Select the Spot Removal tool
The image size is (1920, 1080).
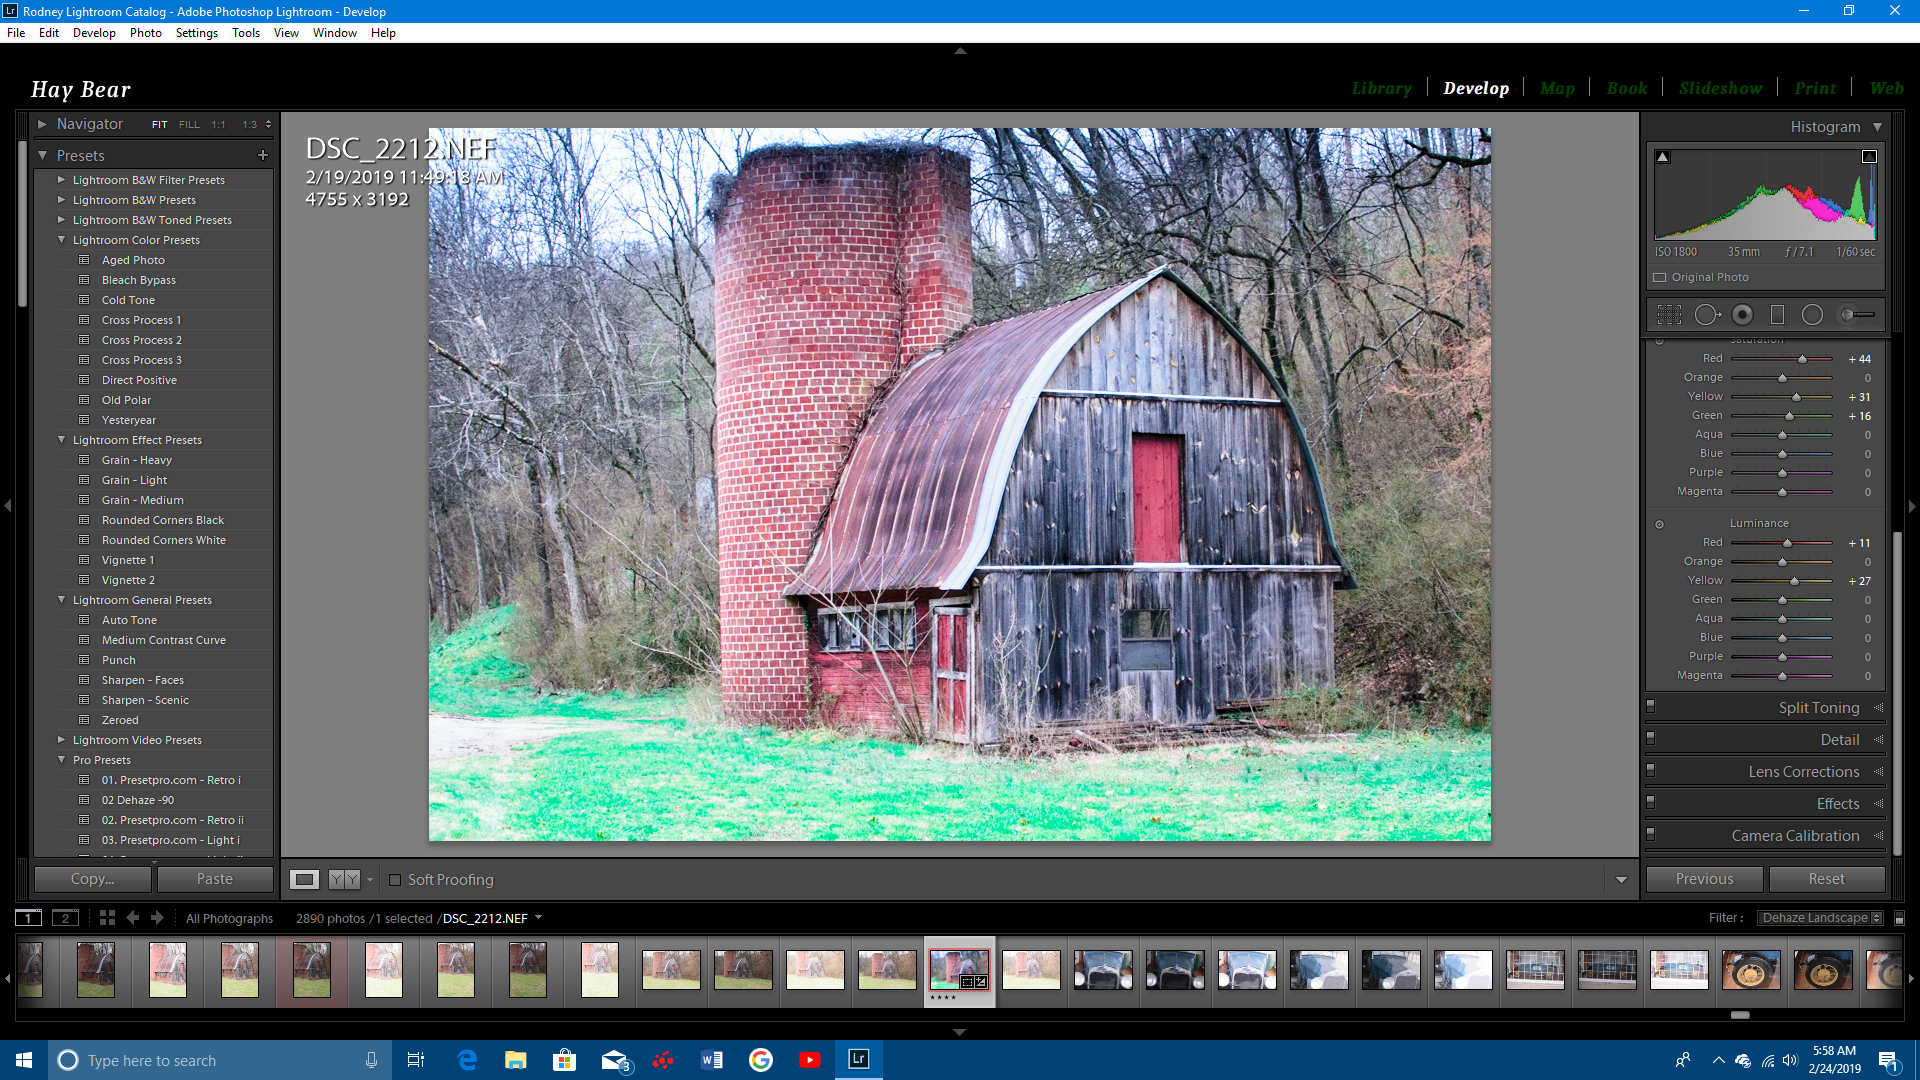tap(1707, 315)
